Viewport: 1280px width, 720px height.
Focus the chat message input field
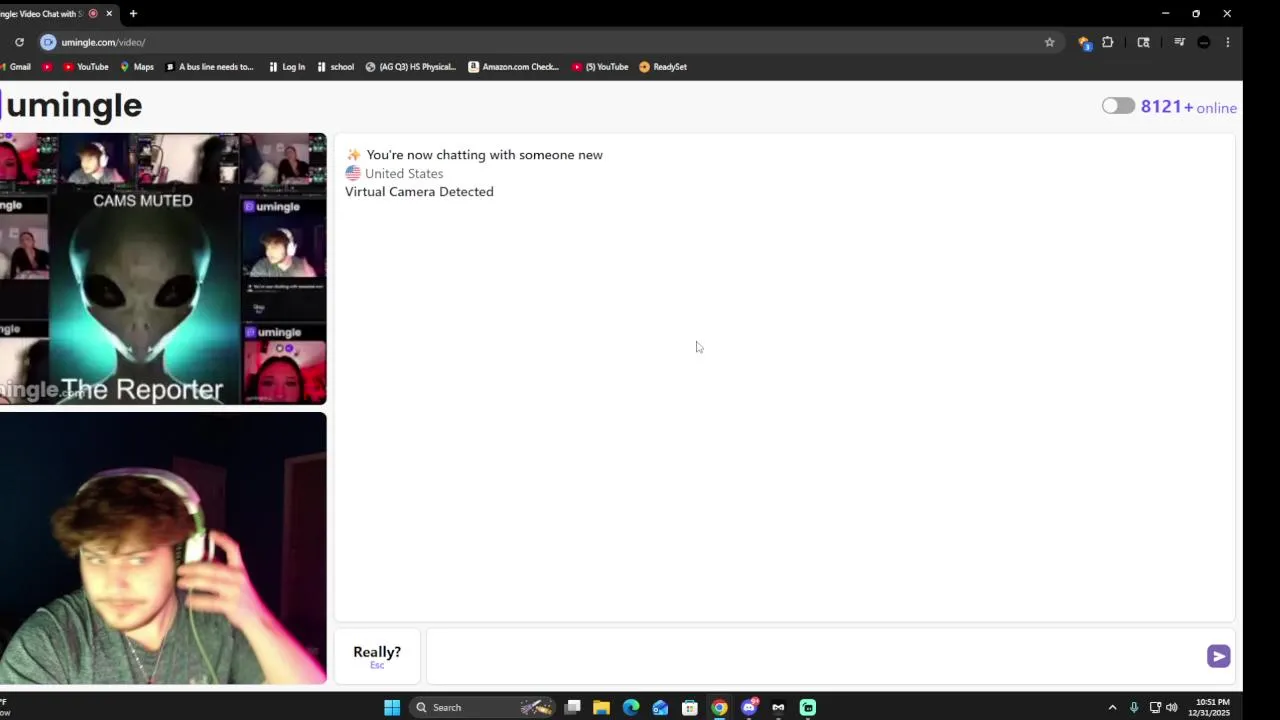pyautogui.click(x=815, y=656)
